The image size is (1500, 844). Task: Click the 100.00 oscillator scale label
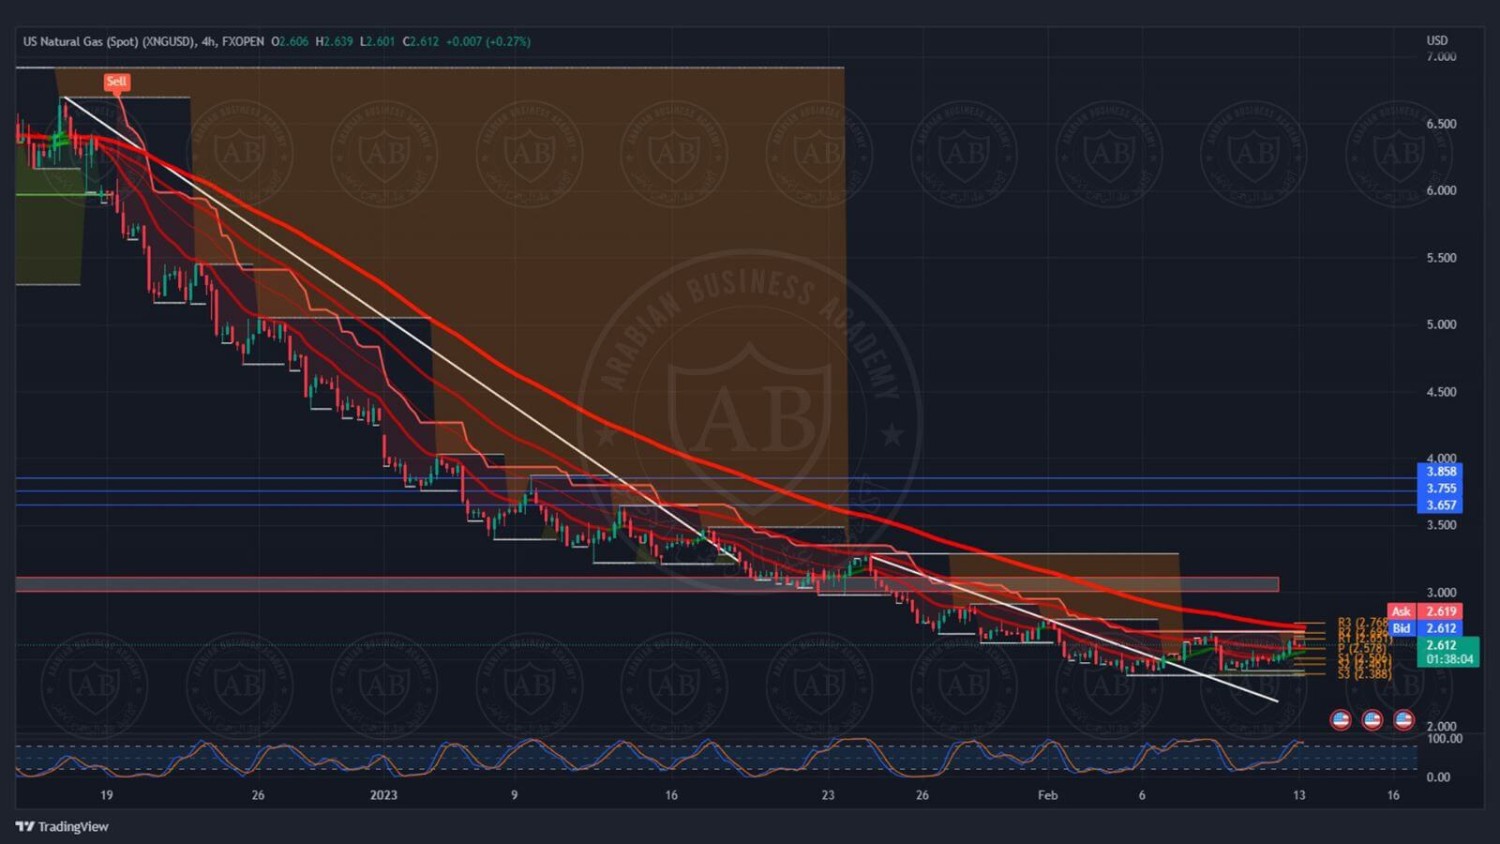(x=1444, y=739)
